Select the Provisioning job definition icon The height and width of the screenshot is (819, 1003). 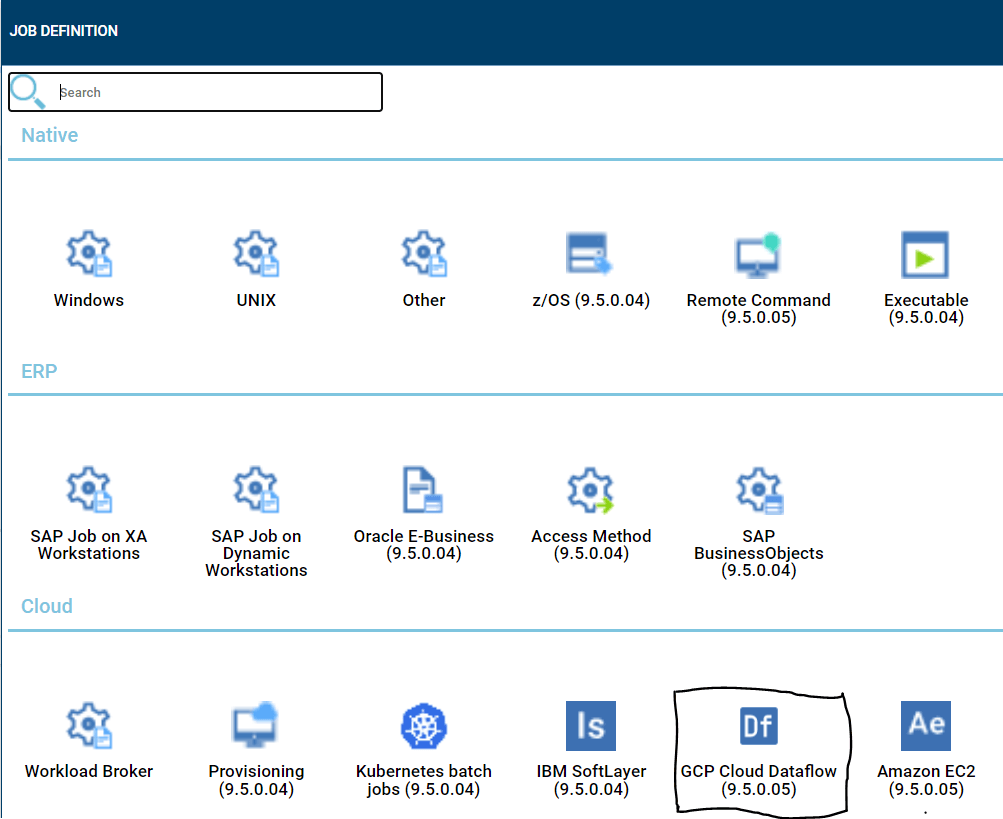pyautogui.click(x=256, y=725)
